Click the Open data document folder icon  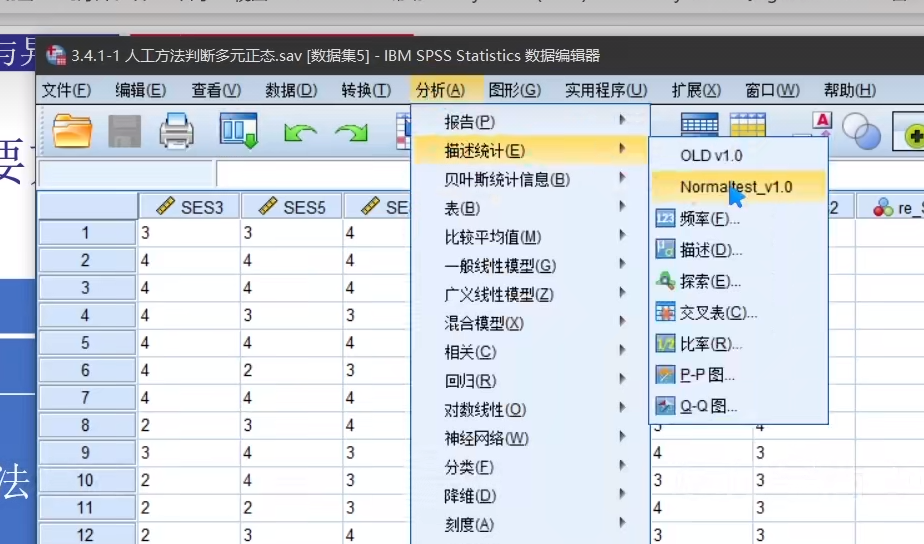tap(72, 130)
